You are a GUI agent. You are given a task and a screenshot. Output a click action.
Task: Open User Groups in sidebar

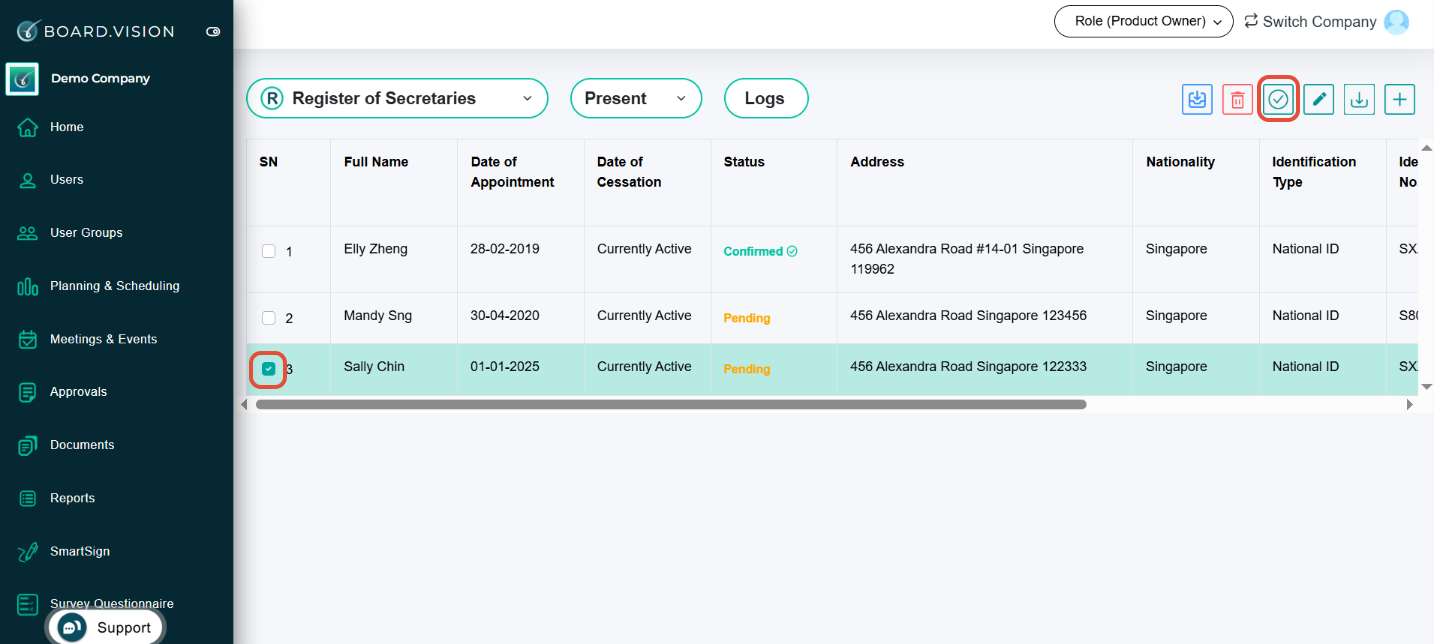(x=86, y=233)
